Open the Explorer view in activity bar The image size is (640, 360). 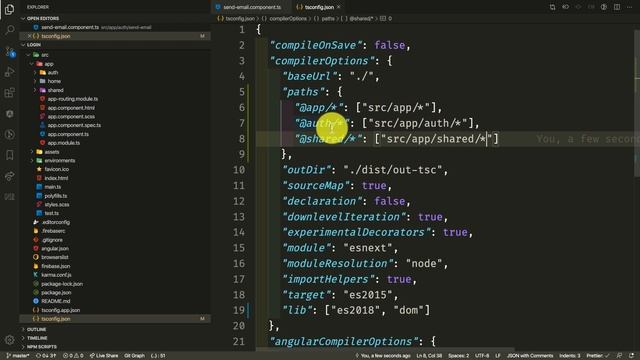(9, 9)
